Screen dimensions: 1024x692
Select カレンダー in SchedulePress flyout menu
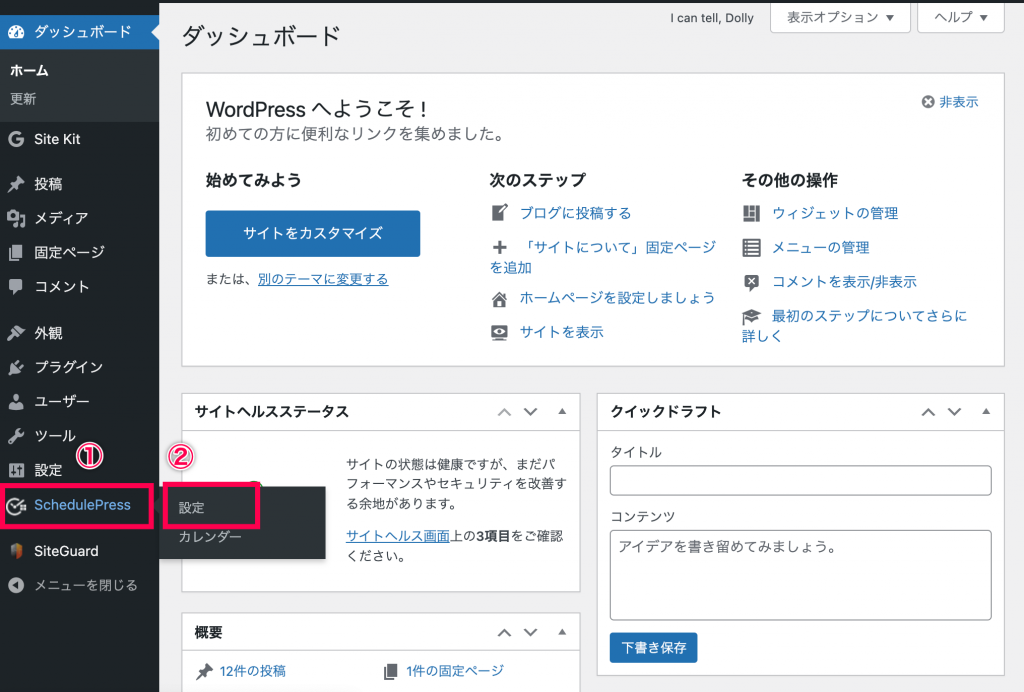[210, 537]
